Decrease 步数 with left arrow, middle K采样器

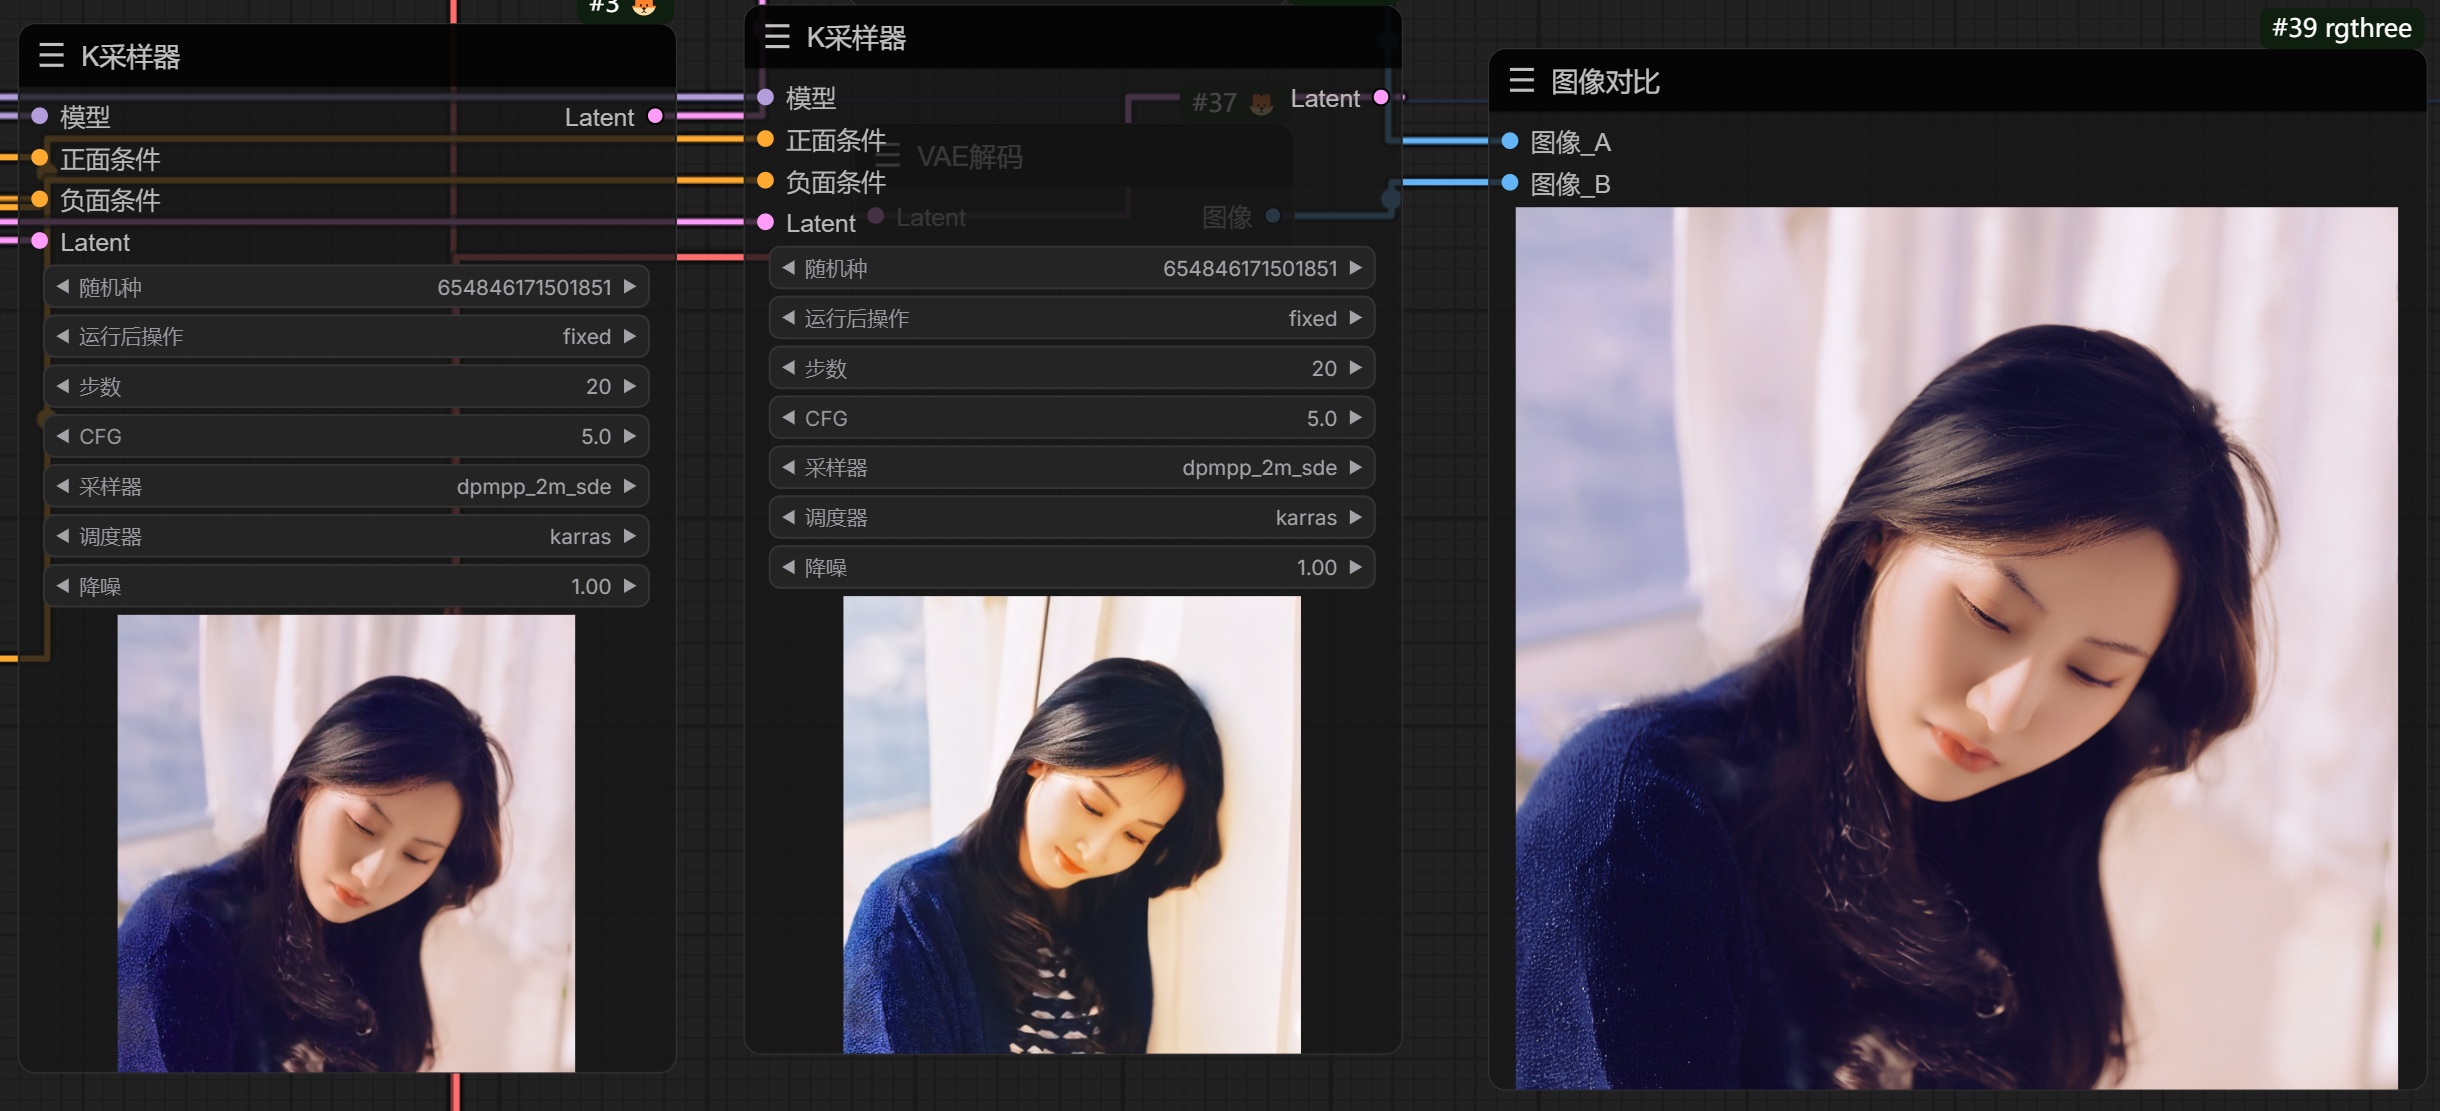[x=788, y=368]
